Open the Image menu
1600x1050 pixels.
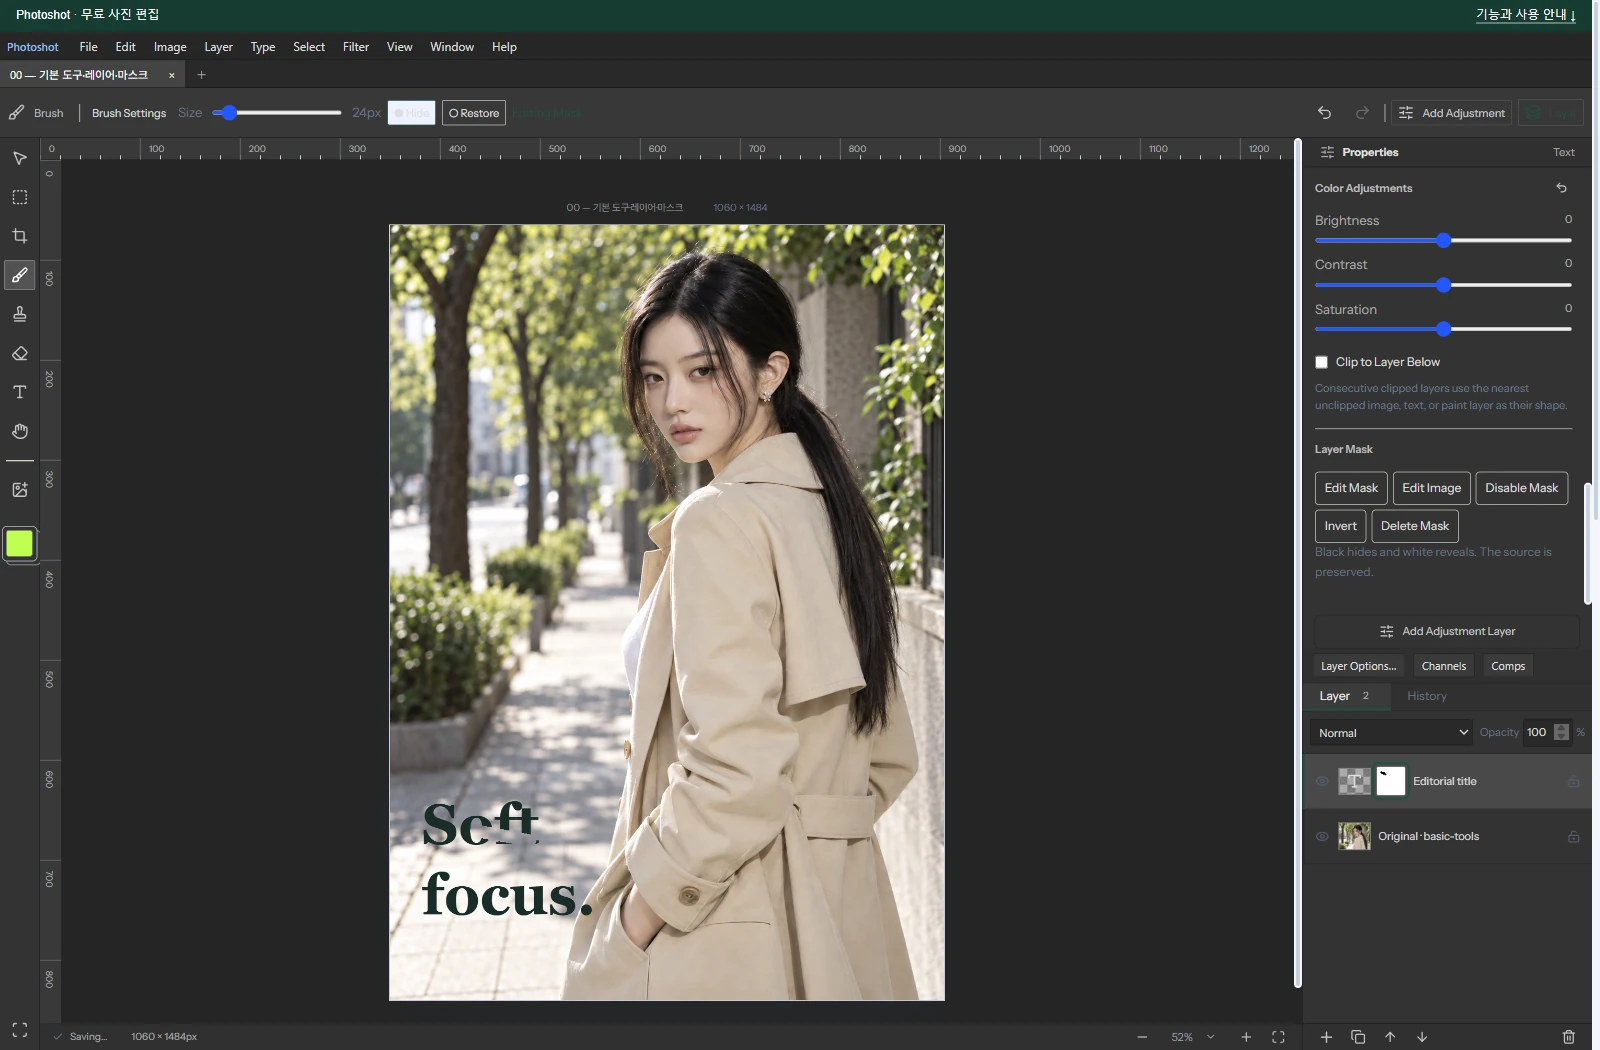(170, 47)
